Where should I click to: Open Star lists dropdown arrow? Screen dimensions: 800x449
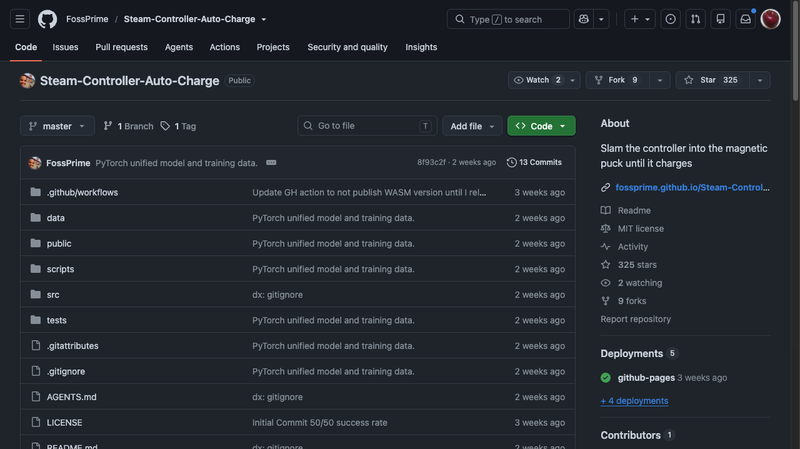(760, 80)
